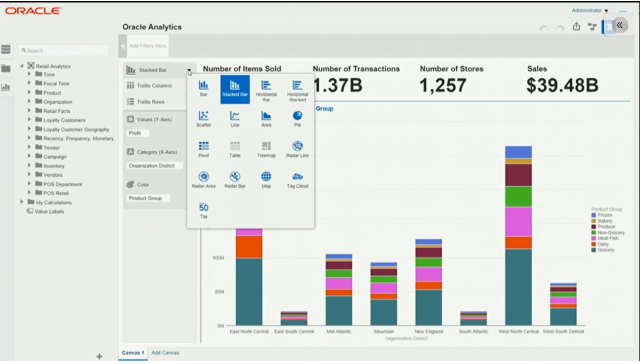Click the Add Canvas tab
Image resolution: width=641 pixels, height=364 pixels.
pos(165,353)
